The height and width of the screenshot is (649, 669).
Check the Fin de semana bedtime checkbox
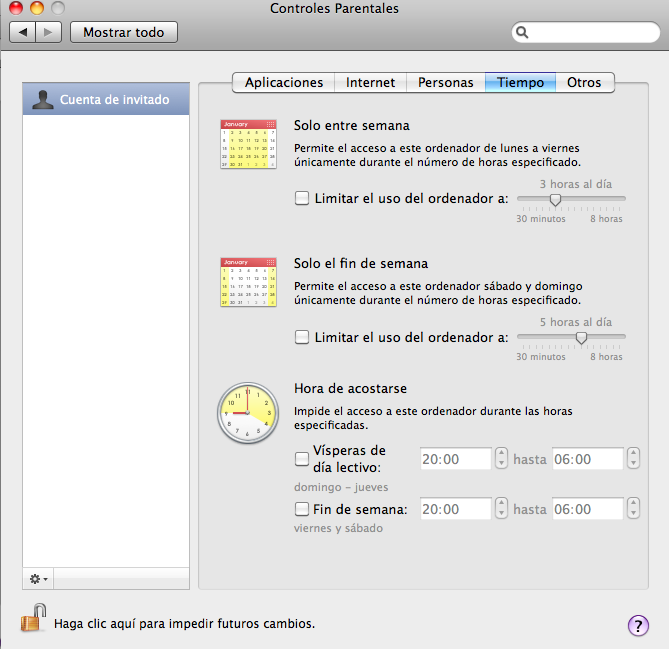[x=302, y=509]
